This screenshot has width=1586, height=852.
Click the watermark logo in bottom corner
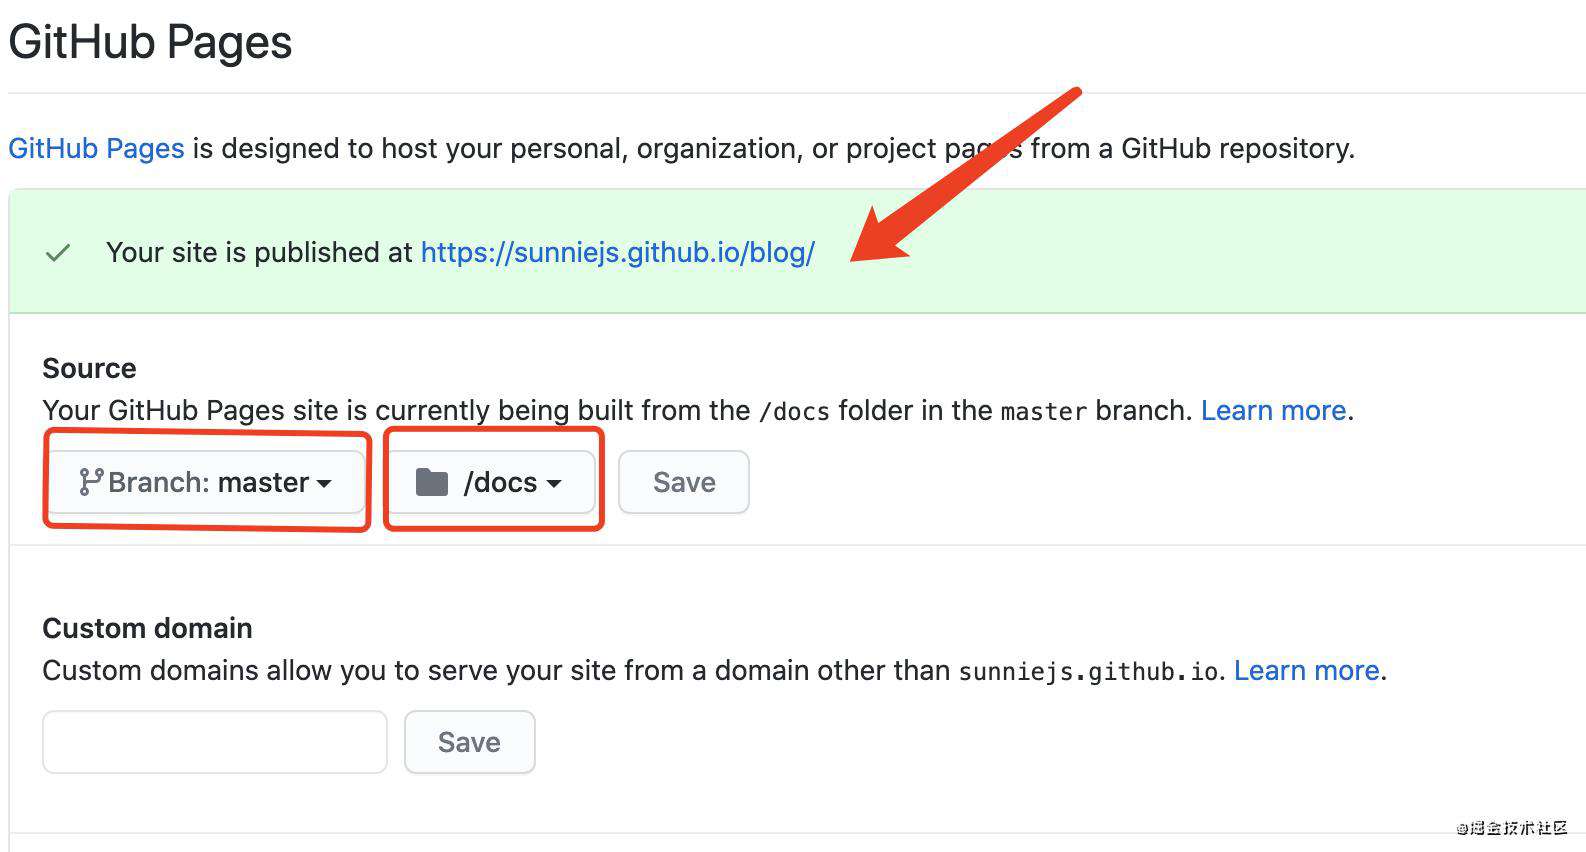[1511, 828]
